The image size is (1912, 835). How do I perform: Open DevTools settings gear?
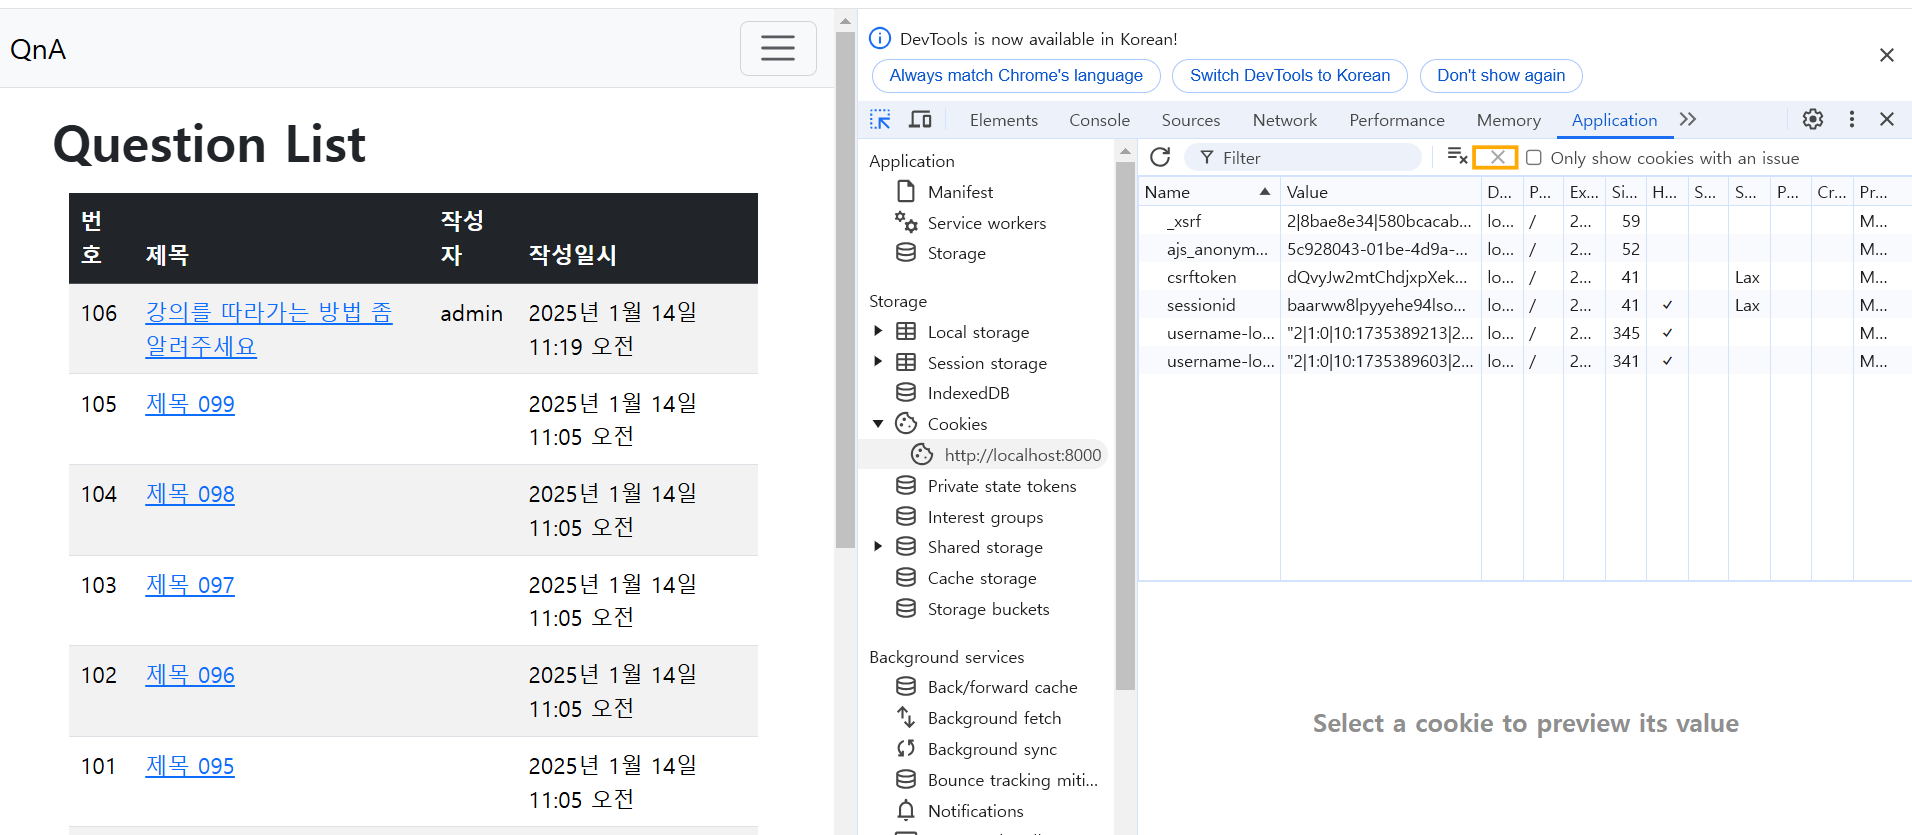[x=1813, y=119]
